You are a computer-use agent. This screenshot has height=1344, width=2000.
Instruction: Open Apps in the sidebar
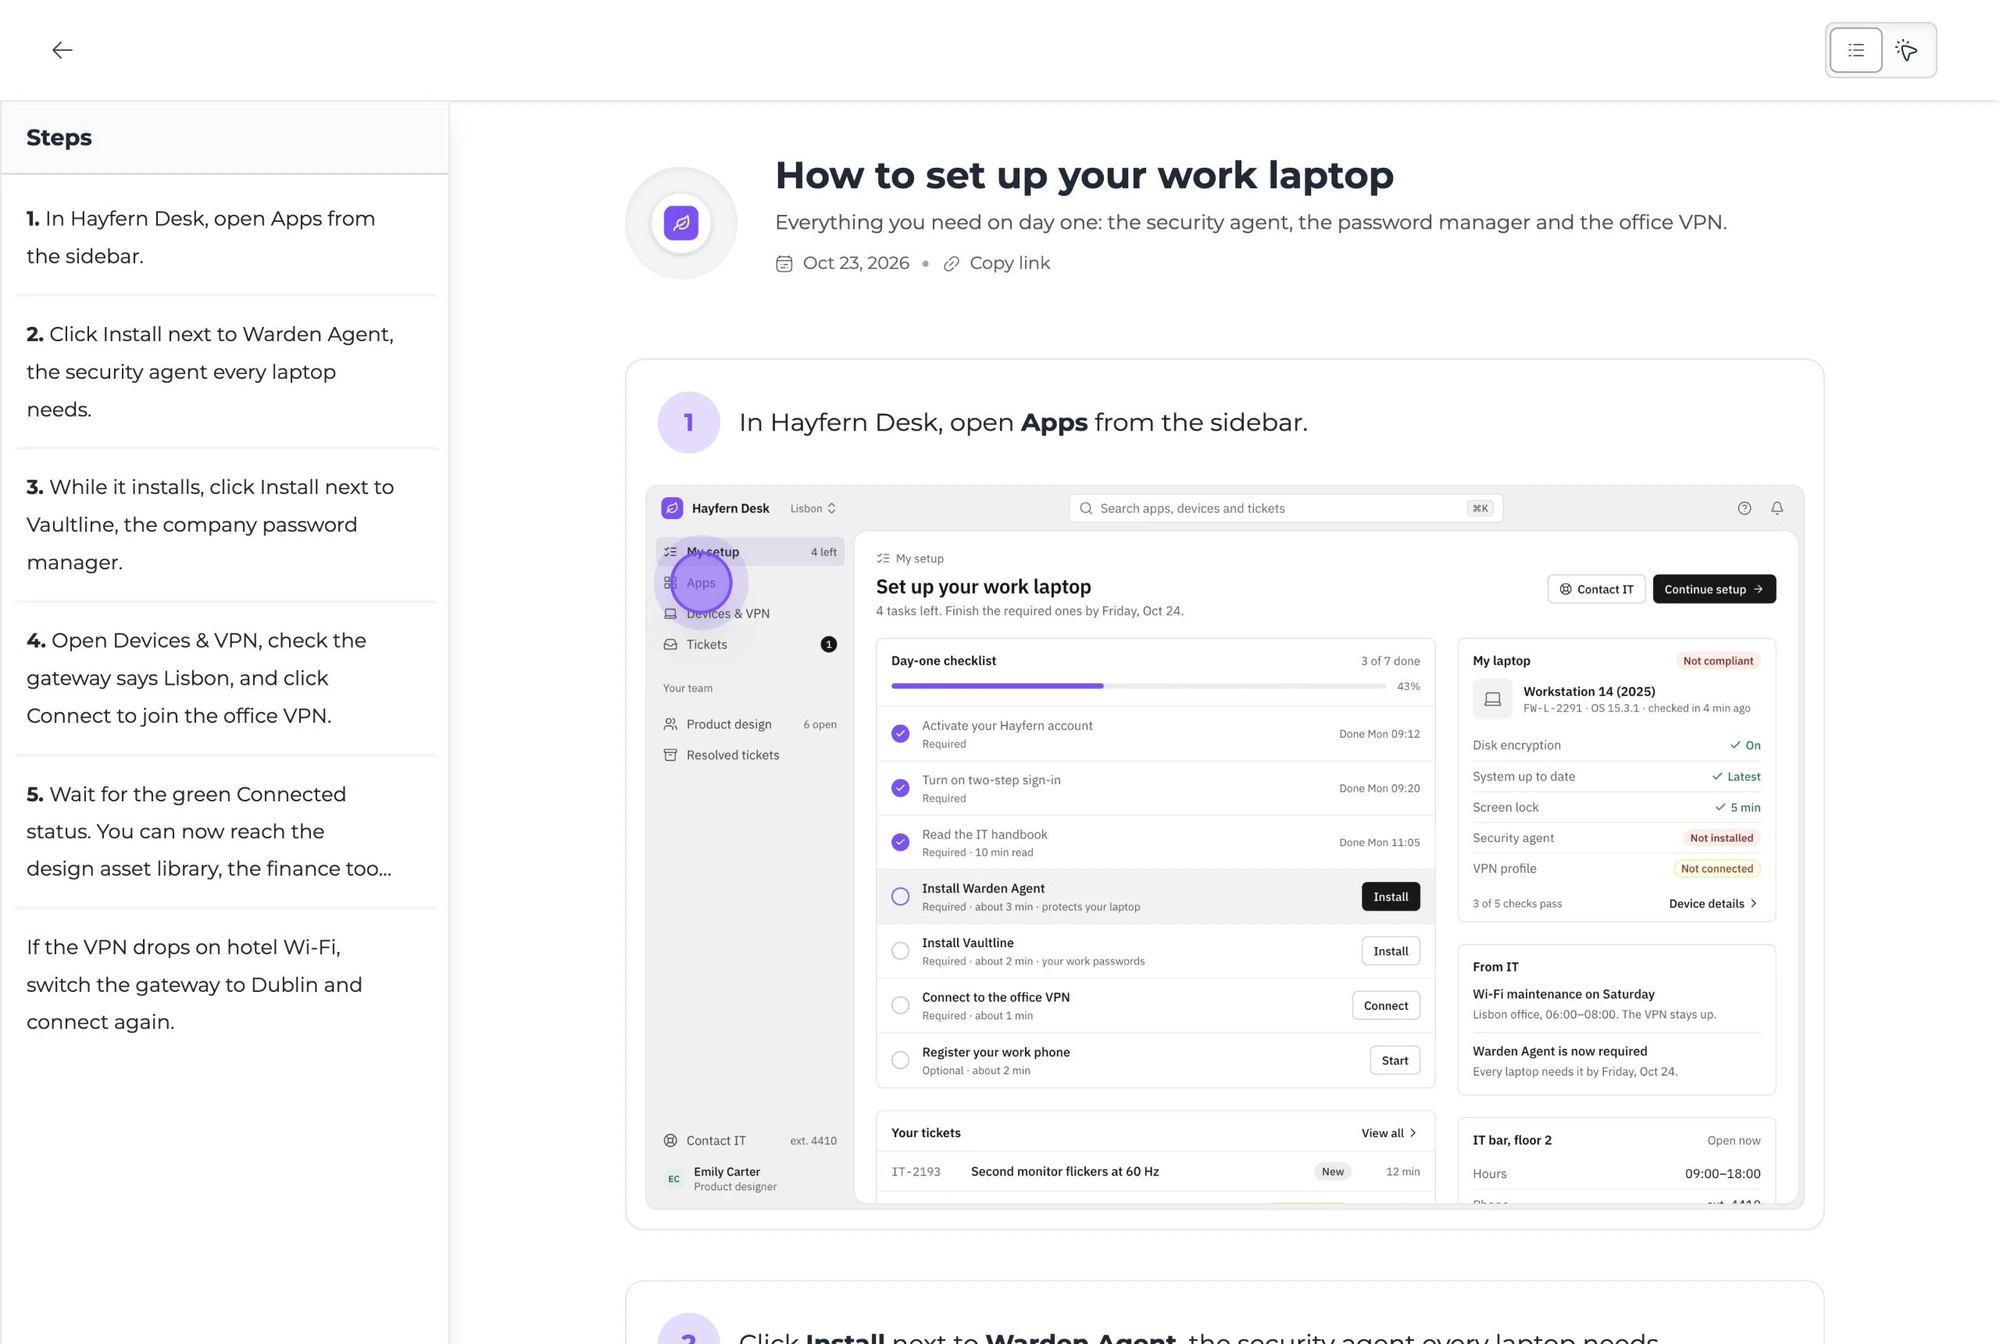750,583
